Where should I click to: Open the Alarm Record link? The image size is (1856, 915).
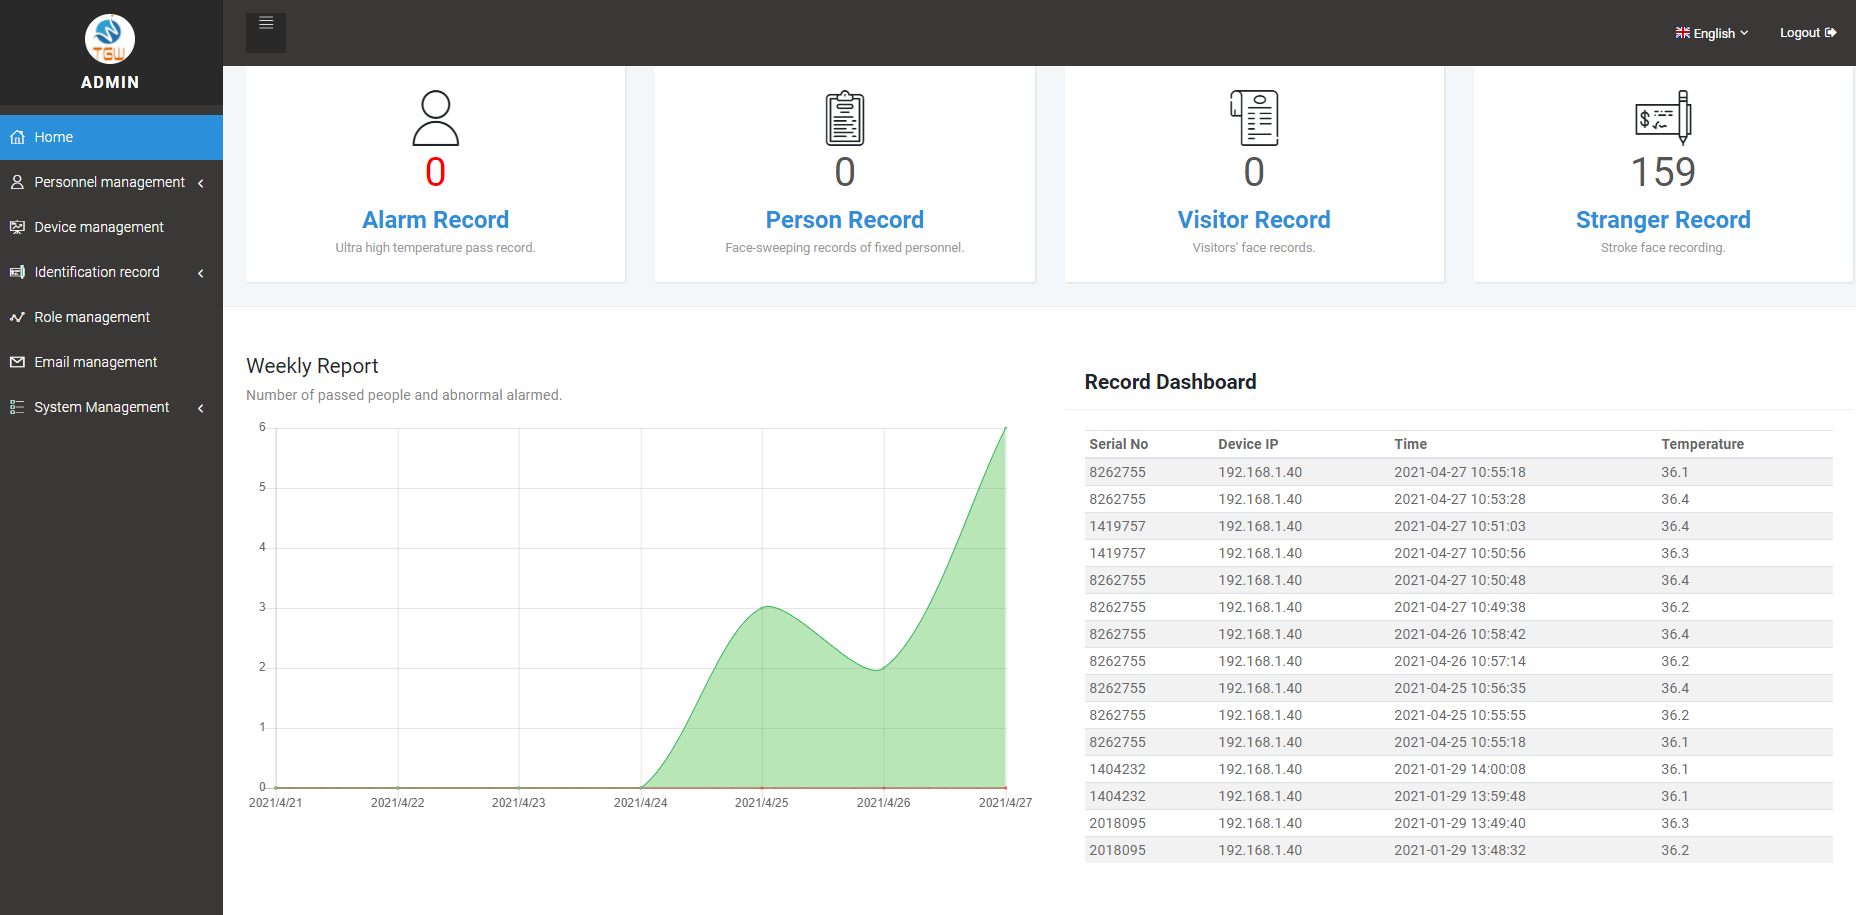tap(435, 220)
